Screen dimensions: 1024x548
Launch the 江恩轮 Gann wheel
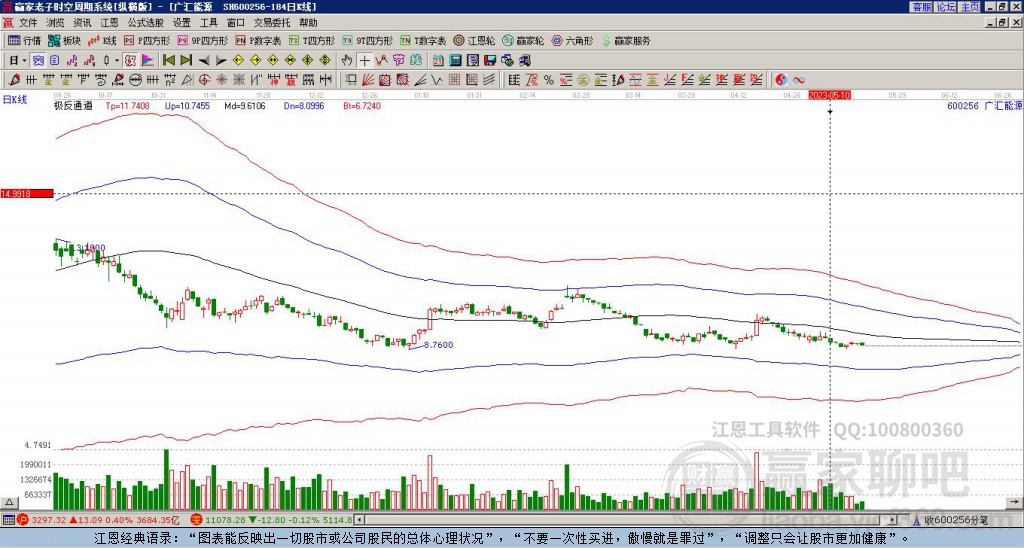tap(474, 40)
